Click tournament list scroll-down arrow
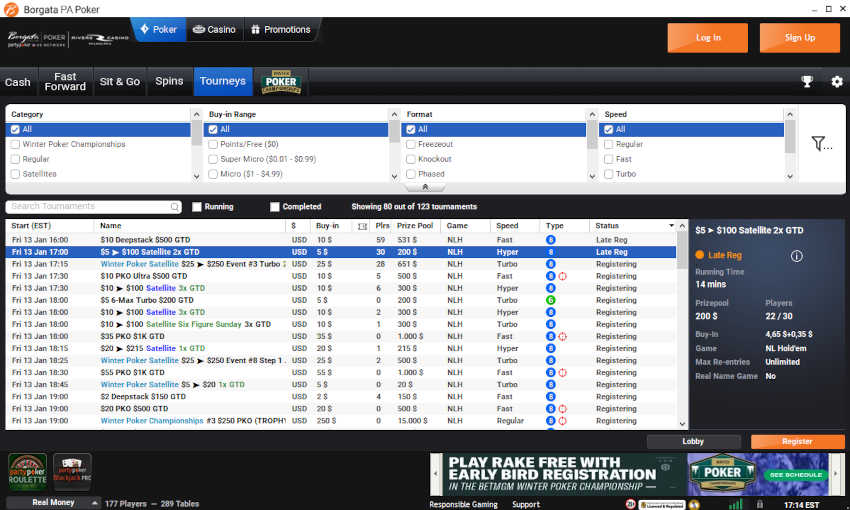 coord(682,424)
